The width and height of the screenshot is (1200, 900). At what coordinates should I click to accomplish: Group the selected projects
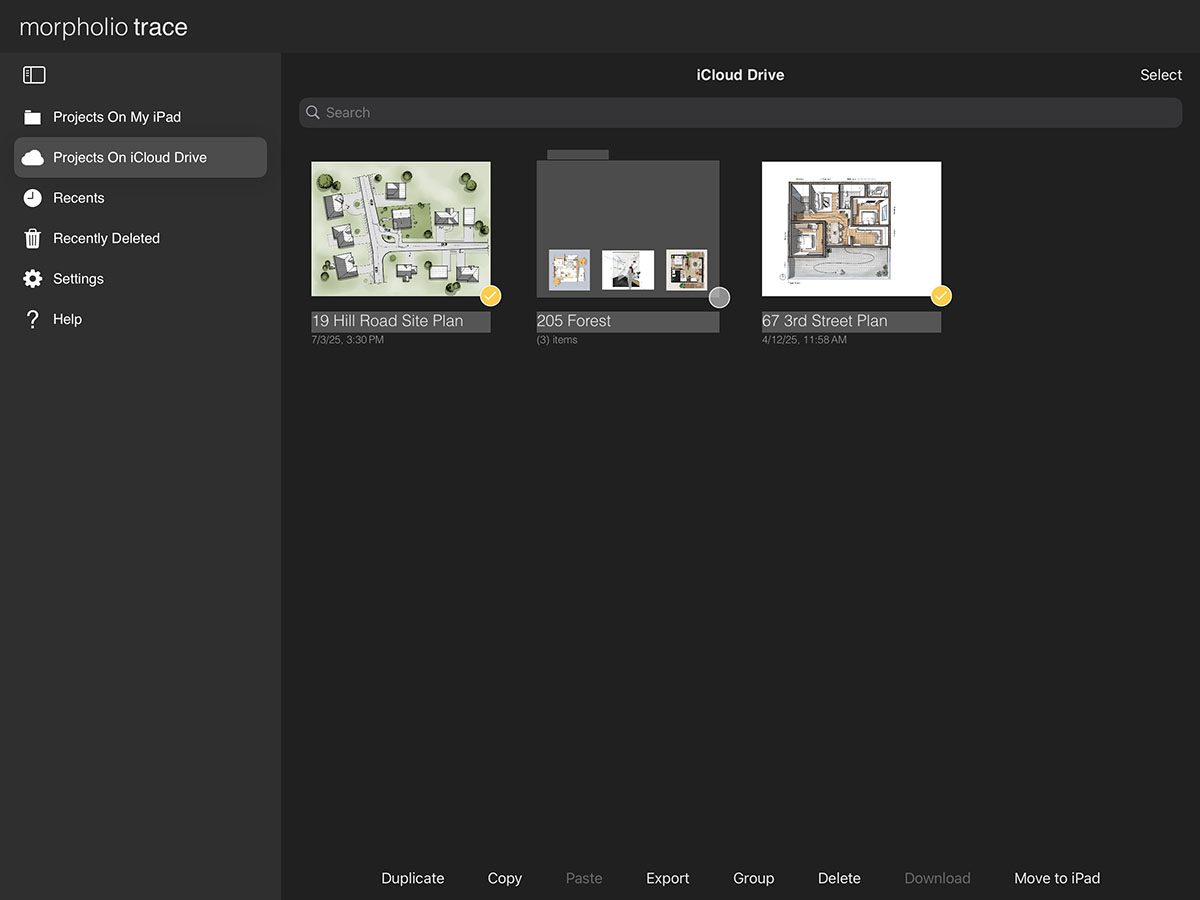coord(753,878)
